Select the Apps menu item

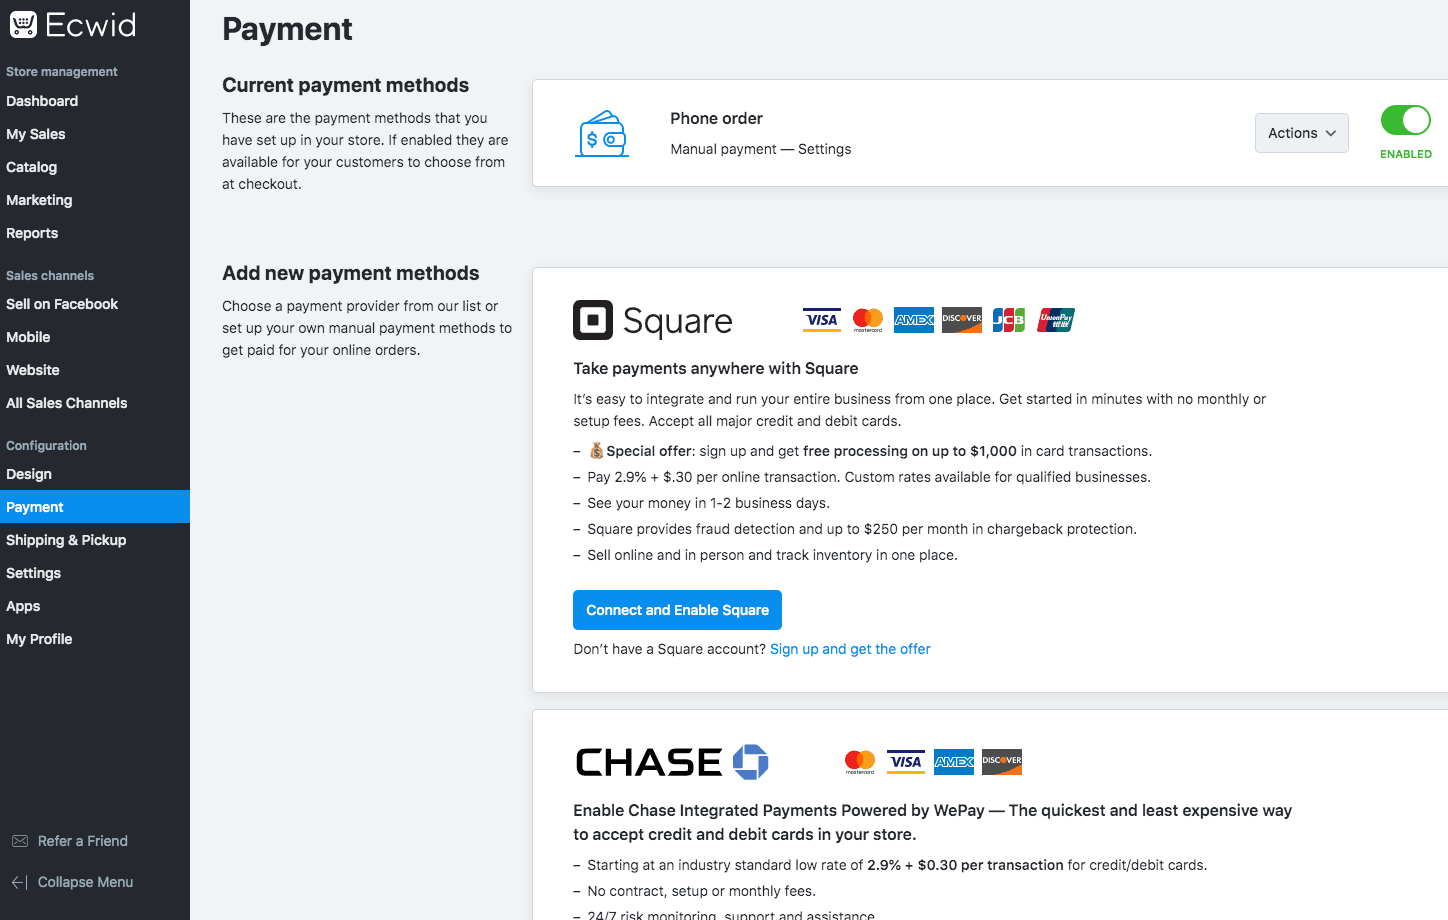[x=23, y=606]
